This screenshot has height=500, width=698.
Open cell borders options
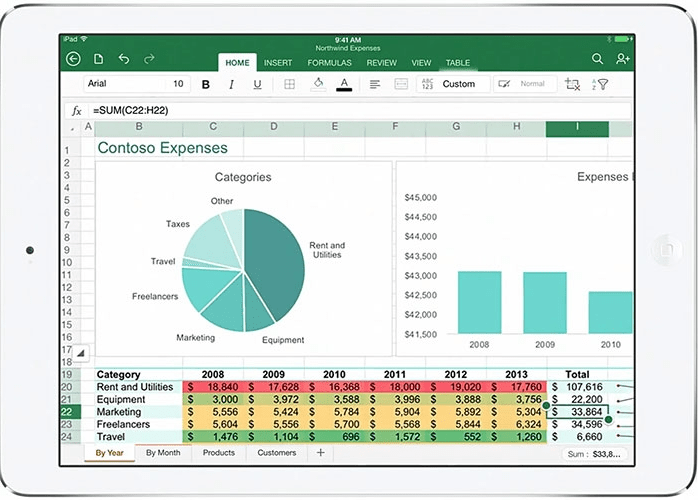[x=289, y=85]
